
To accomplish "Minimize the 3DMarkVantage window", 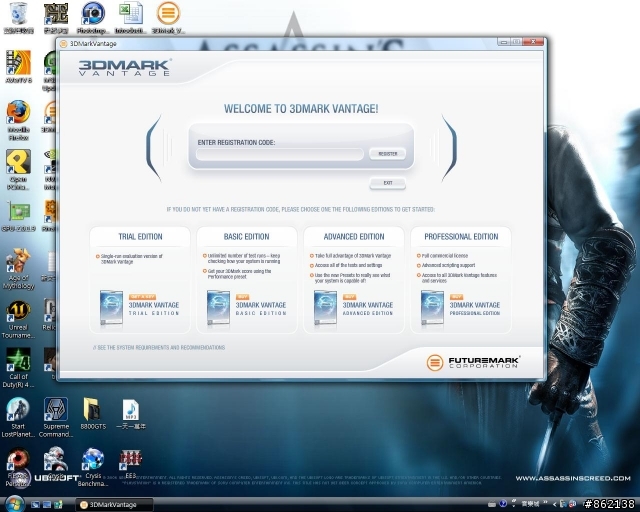I will [x=504, y=42].
